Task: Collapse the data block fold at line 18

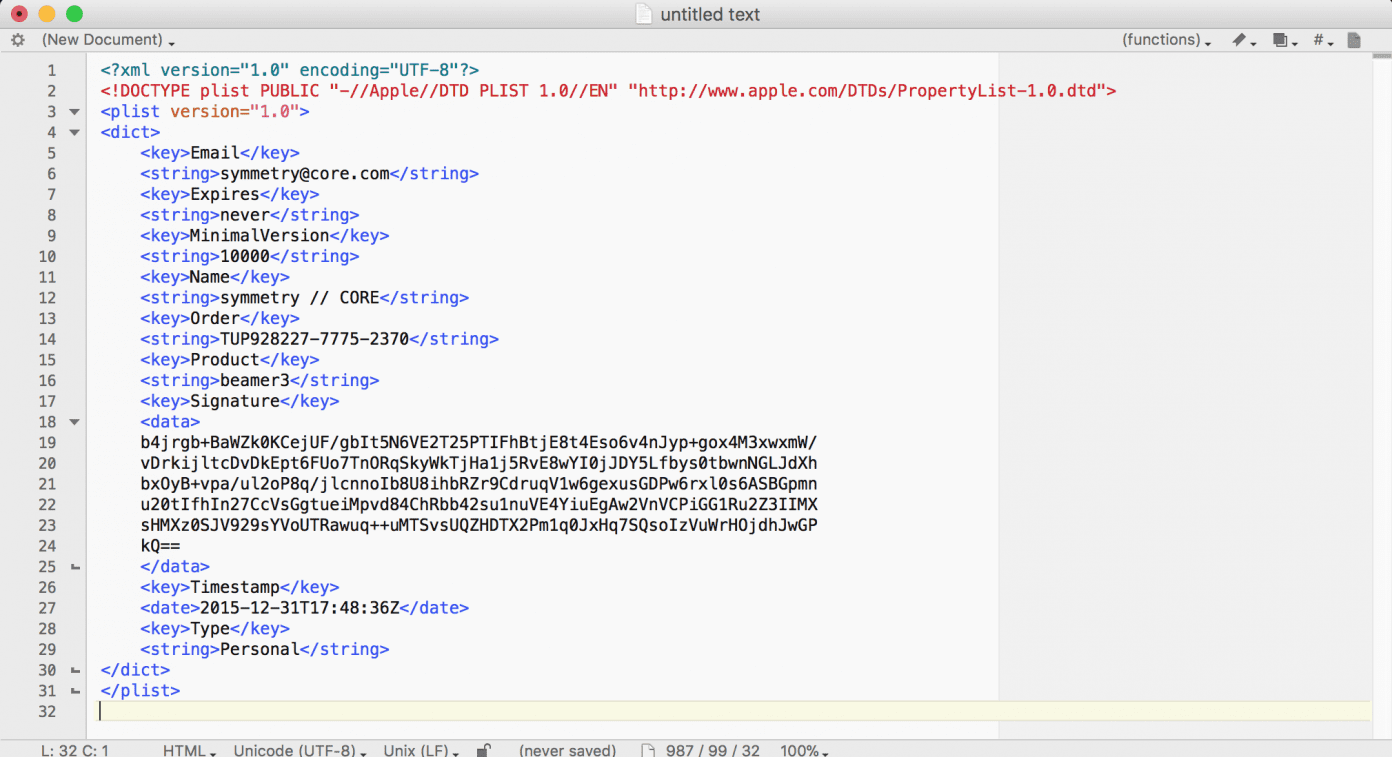Action: pos(73,421)
